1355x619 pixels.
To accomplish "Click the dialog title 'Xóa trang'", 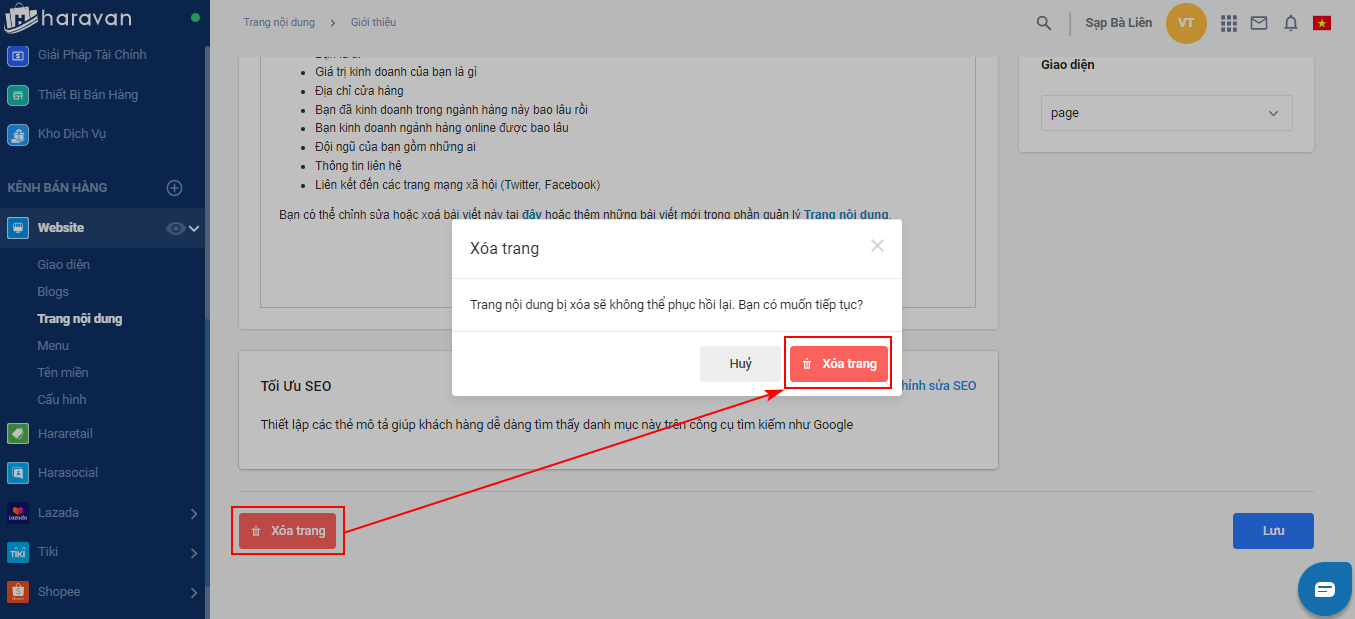I will click(x=504, y=248).
